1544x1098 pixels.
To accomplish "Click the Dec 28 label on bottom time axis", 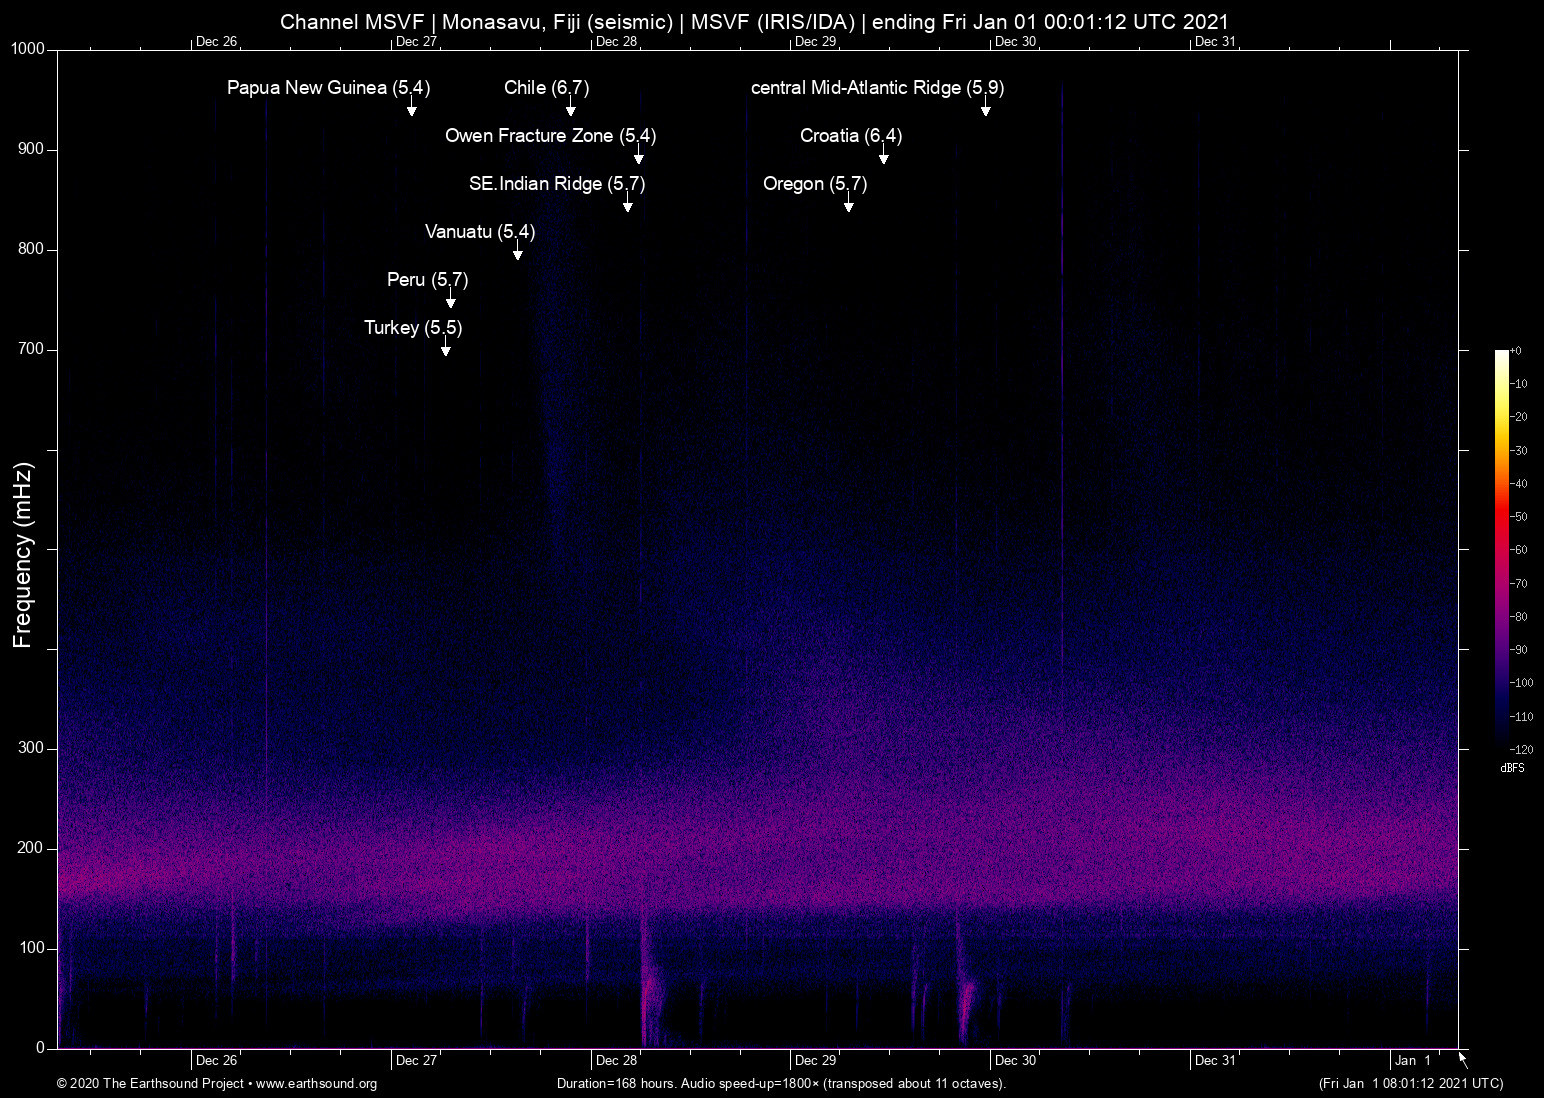I will pos(616,1061).
